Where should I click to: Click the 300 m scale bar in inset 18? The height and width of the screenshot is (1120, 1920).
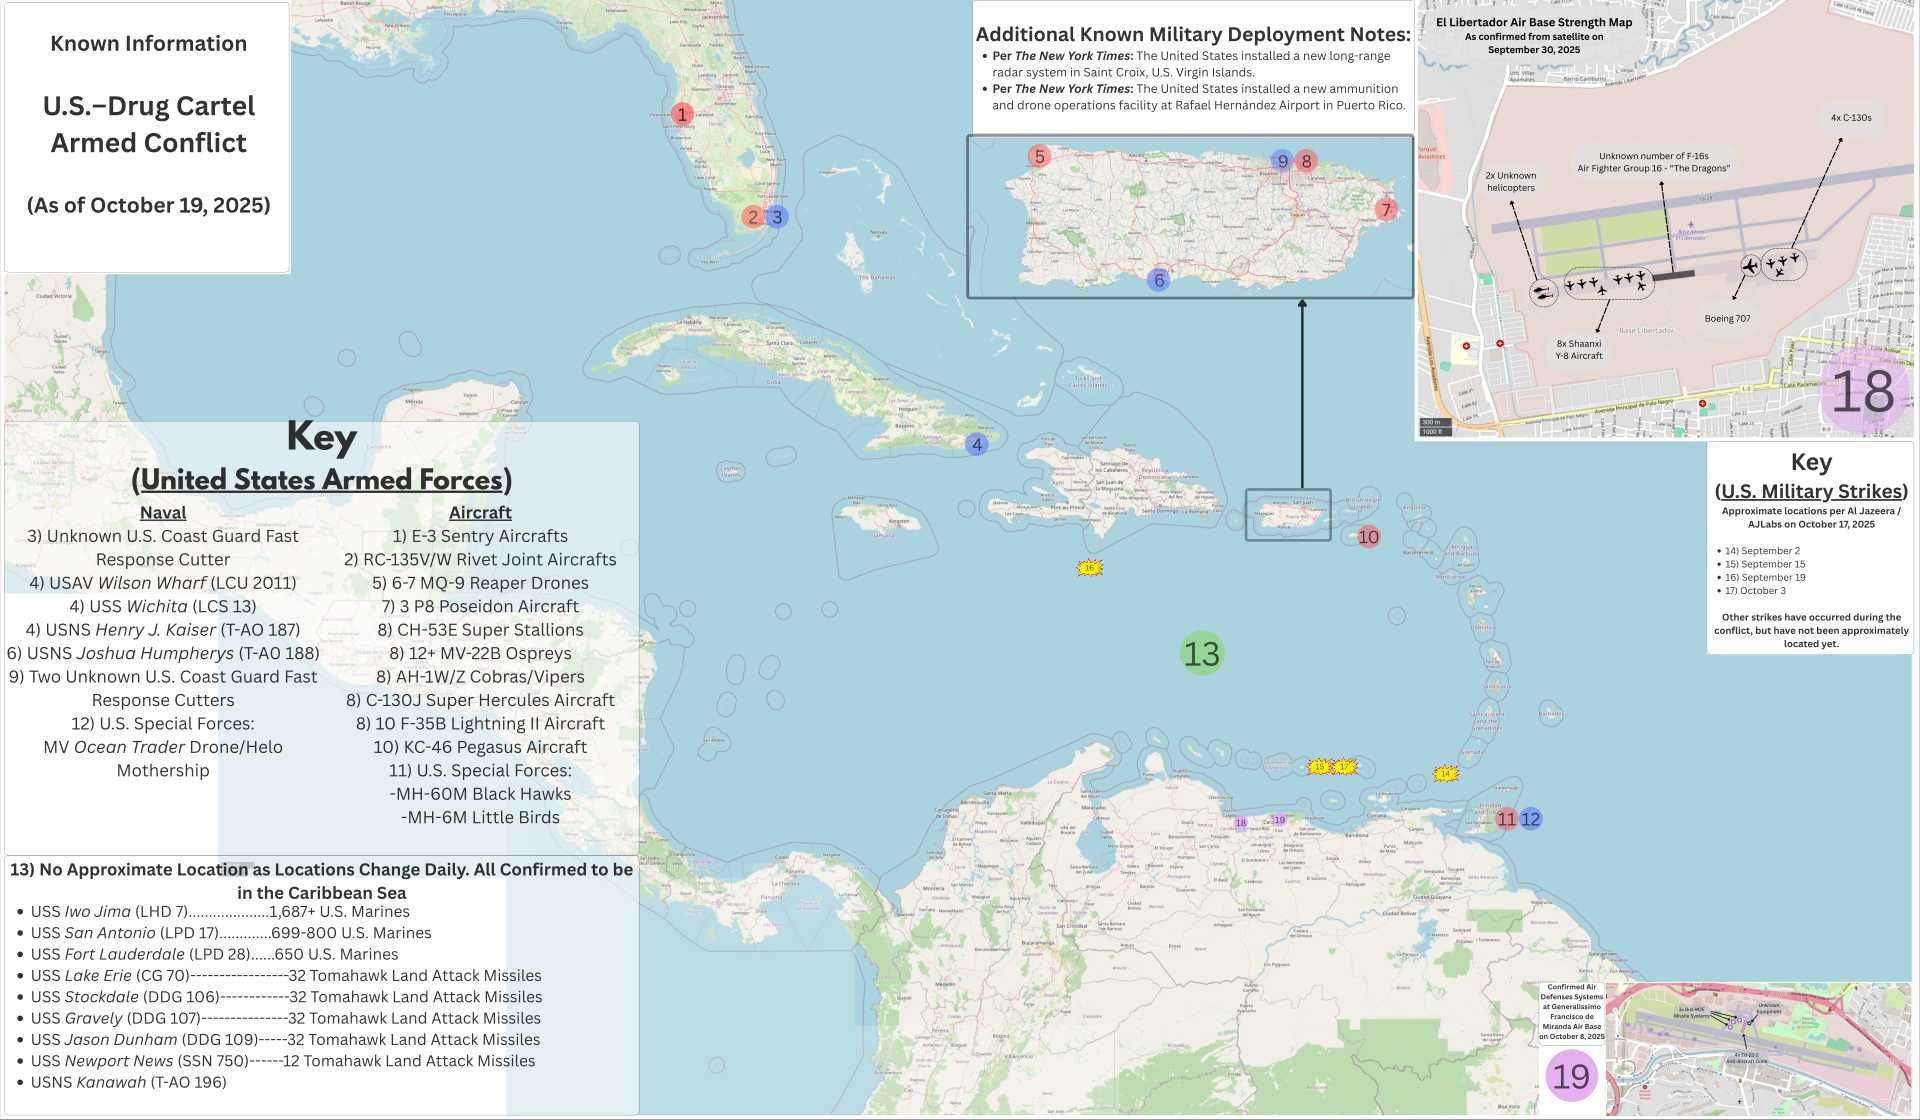[x=1432, y=421]
